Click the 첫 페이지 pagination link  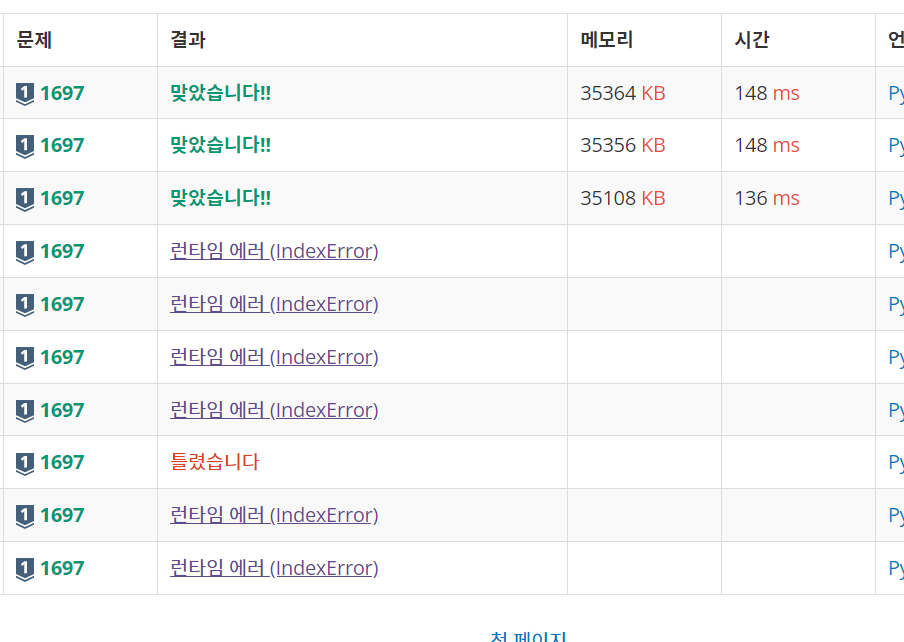[x=528, y=636]
